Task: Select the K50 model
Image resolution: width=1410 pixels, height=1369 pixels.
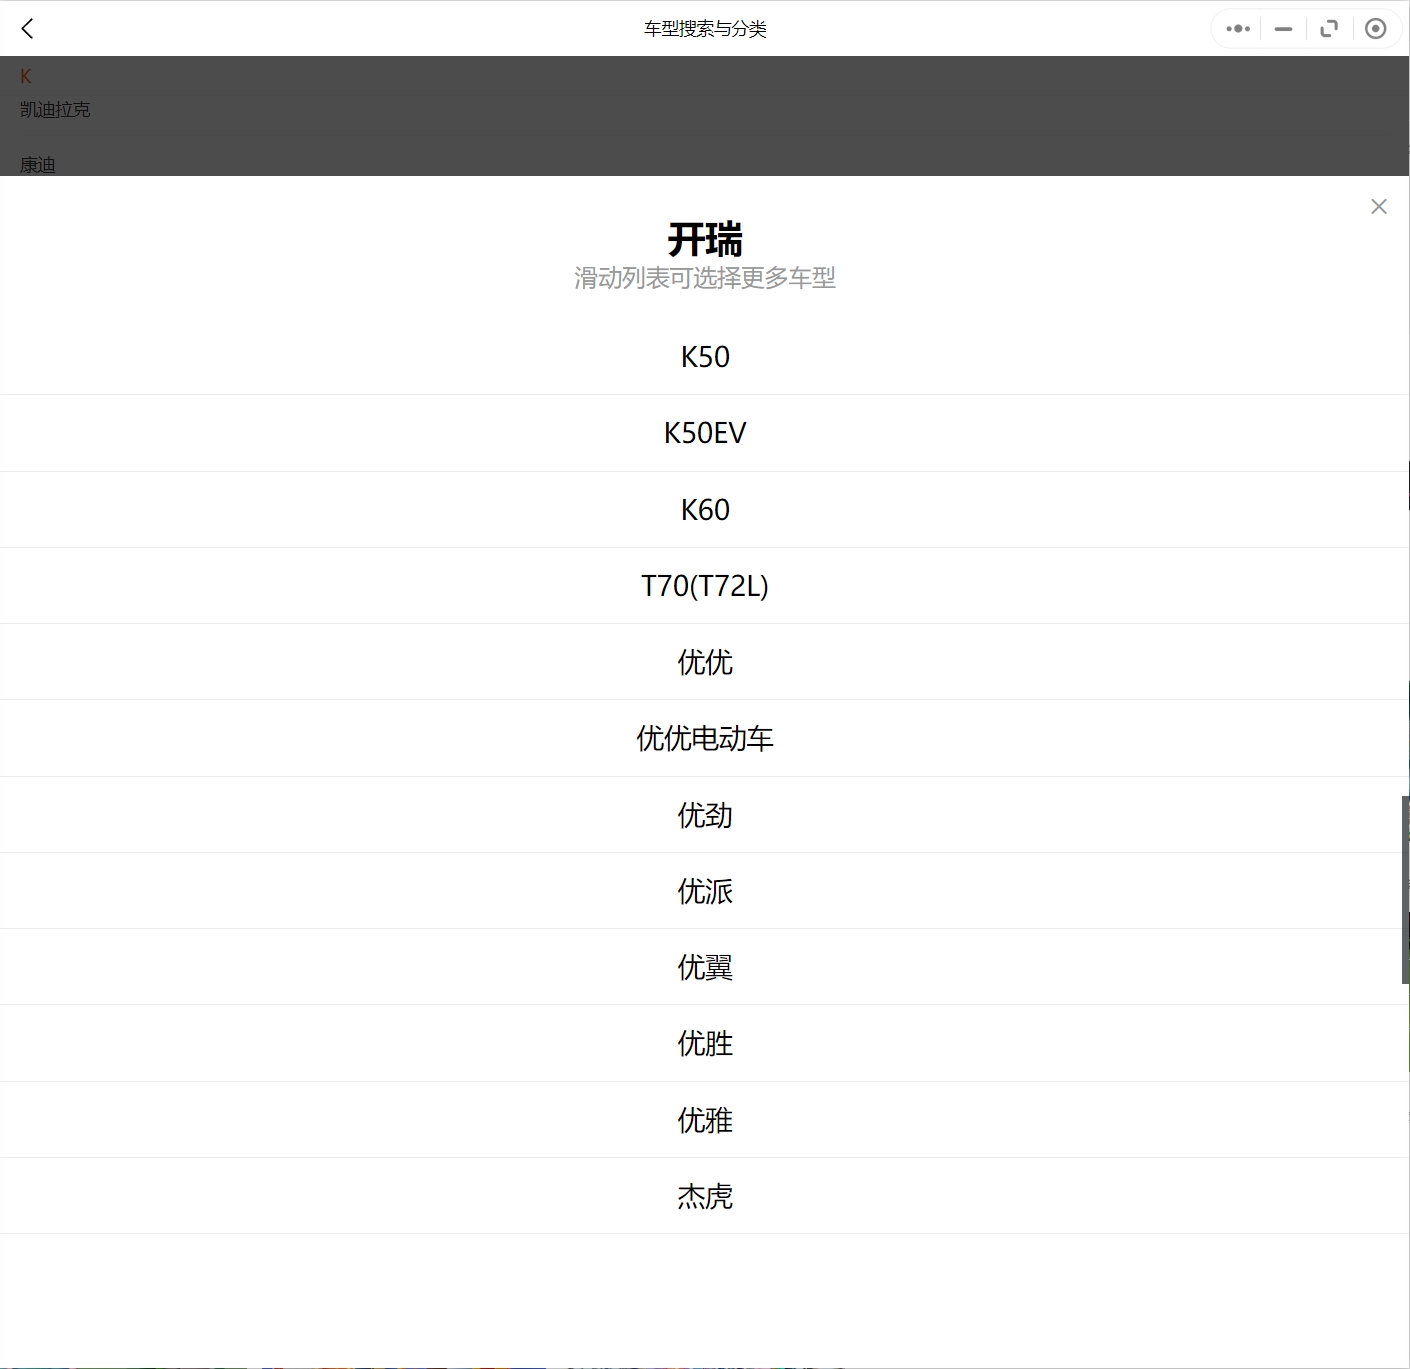Action: (x=705, y=357)
